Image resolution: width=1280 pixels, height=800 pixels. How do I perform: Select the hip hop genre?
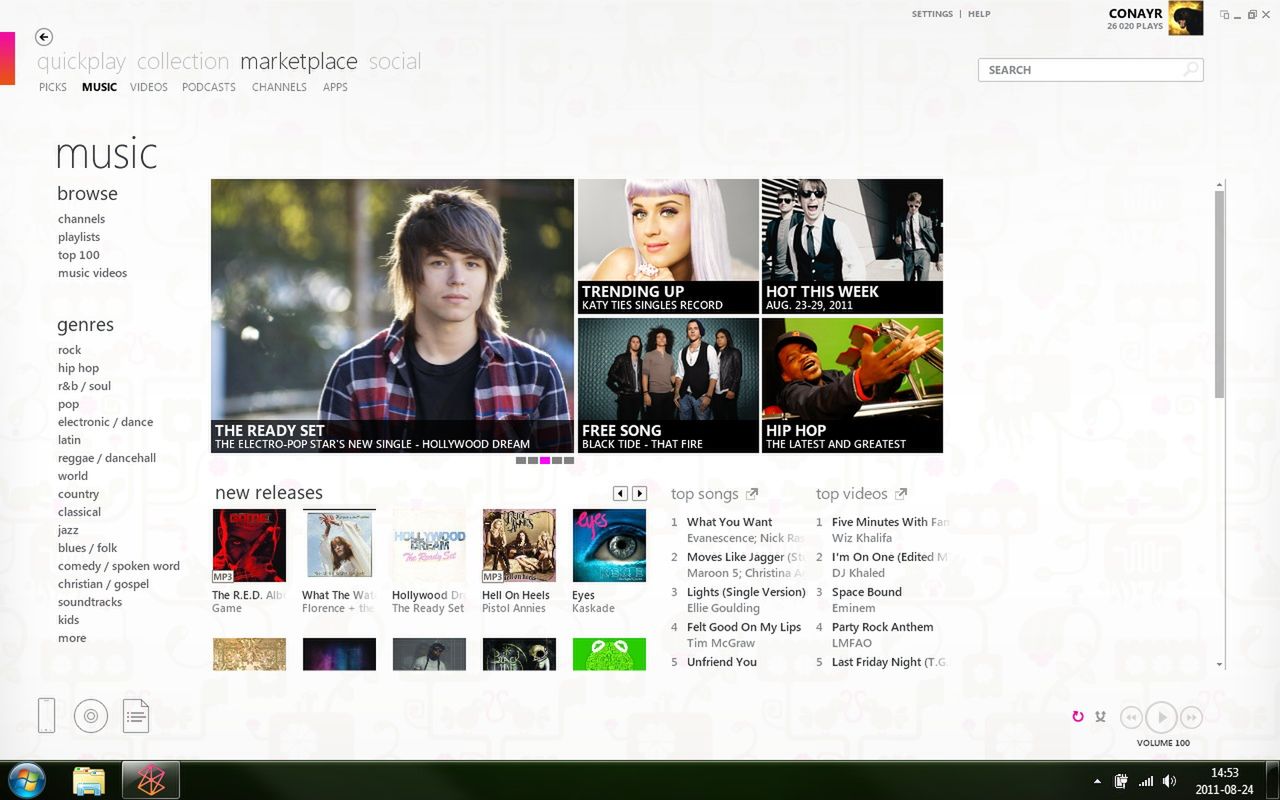(78, 368)
